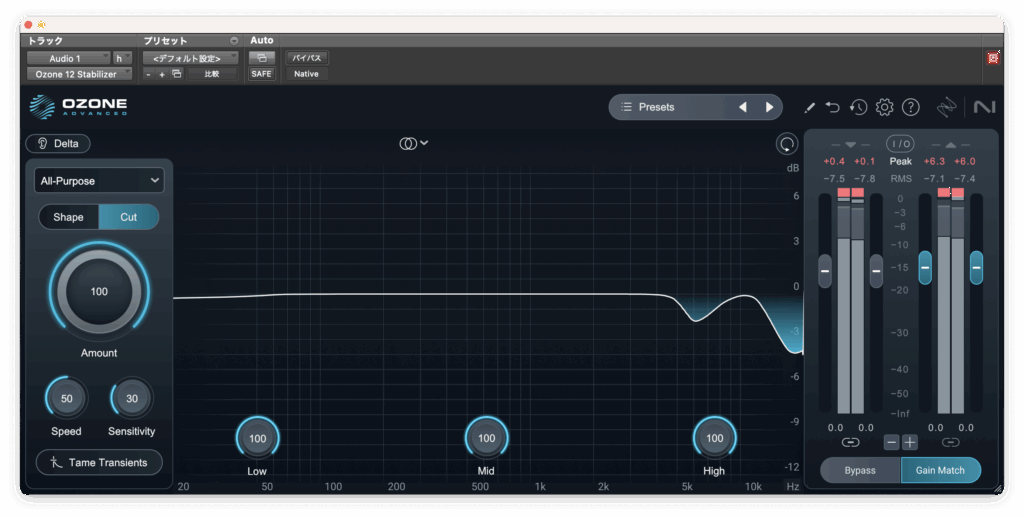Click the Tame Transients button
The image size is (1024, 518).
tap(99, 462)
